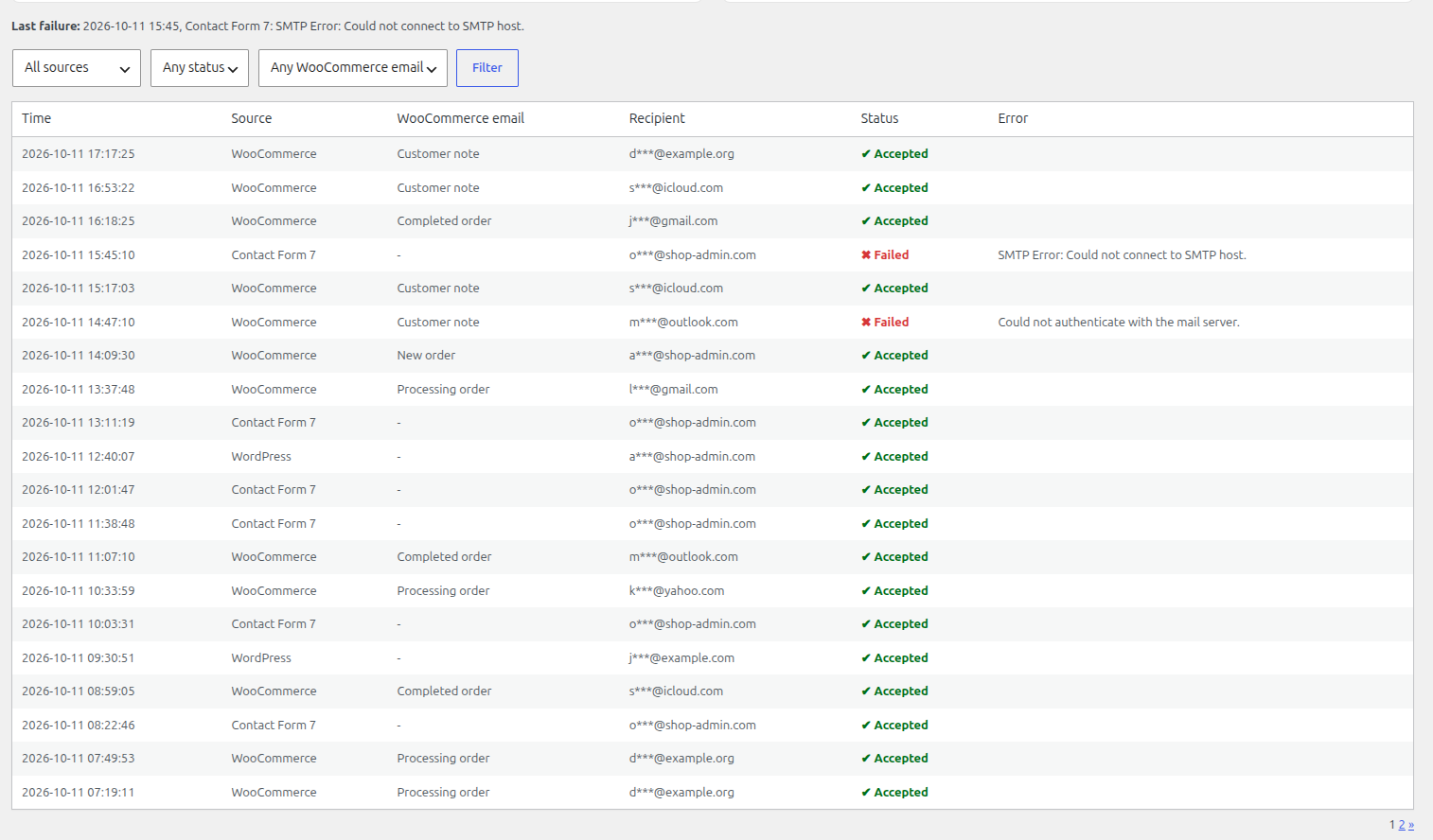Click Accepted status in the 07:49:53 row
This screenshot has height=840, width=1433.
[x=894, y=758]
